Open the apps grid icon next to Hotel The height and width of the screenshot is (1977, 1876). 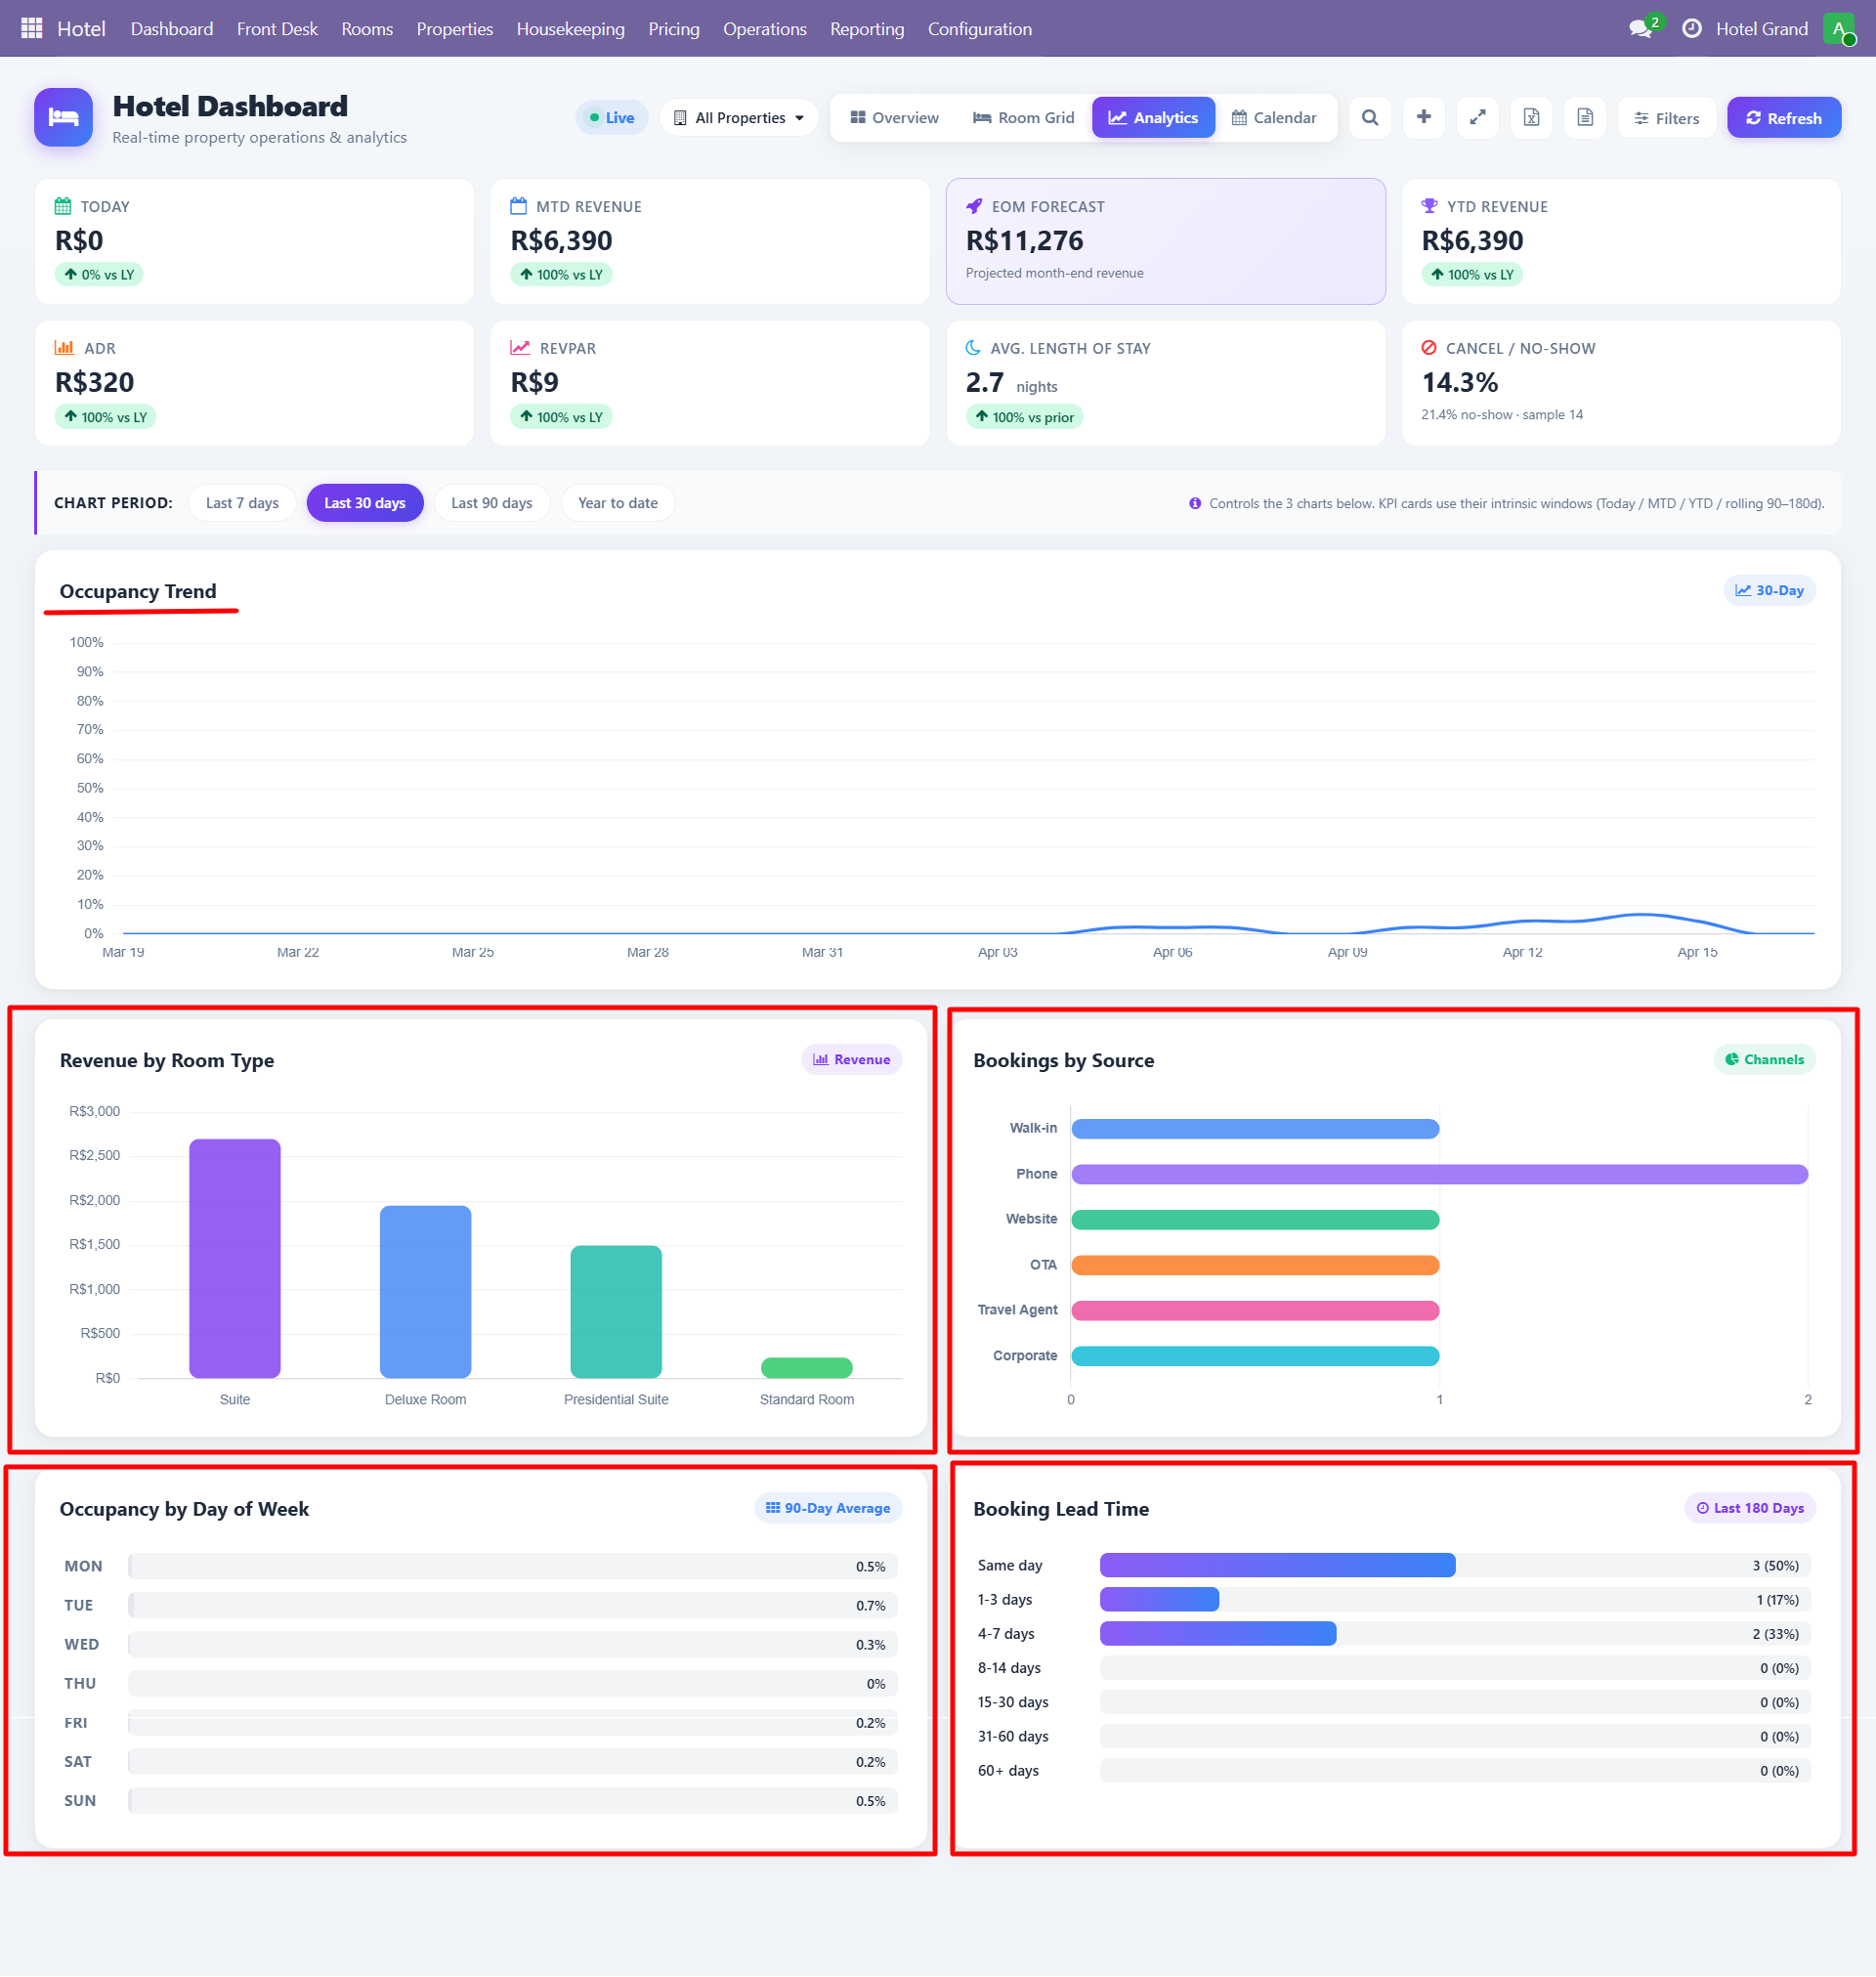pyautogui.click(x=30, y=28)
